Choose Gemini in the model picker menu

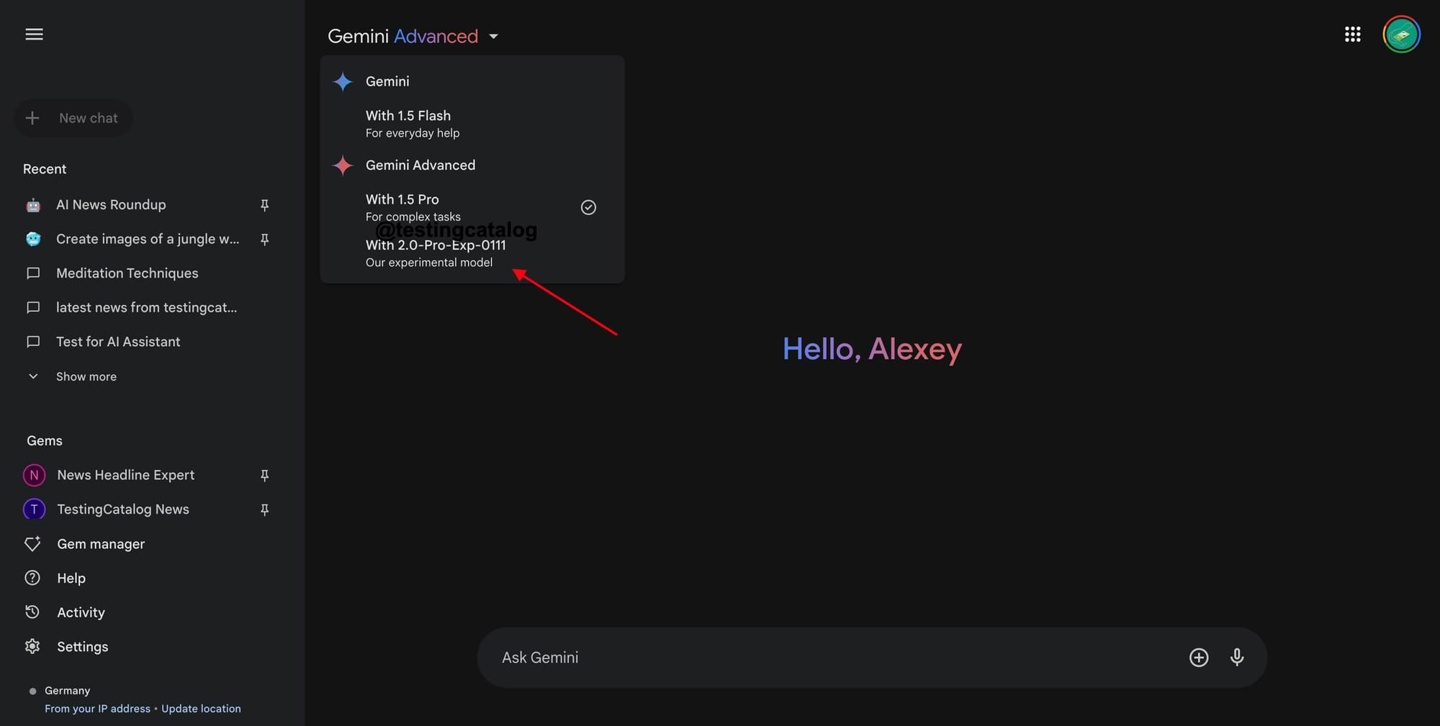tap(387, 79)
